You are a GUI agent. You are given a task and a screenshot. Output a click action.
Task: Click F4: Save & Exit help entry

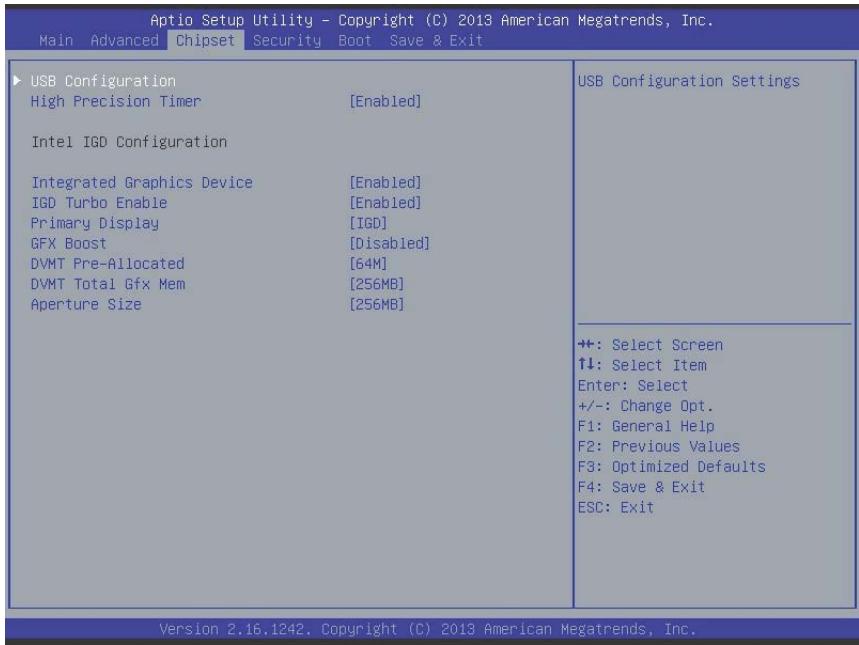641,487
